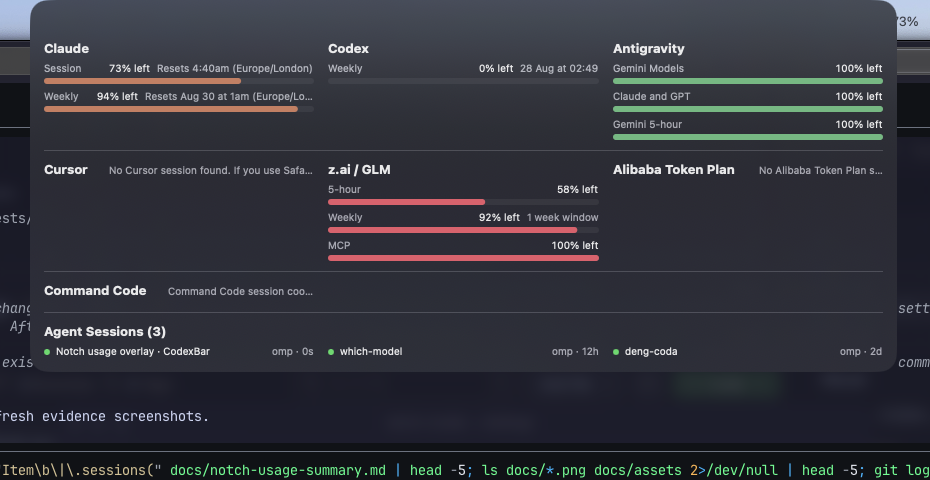The width and height of the screenshot is (930, 480).
Task: Open the Codex provider heading
Action: (348, 49)
